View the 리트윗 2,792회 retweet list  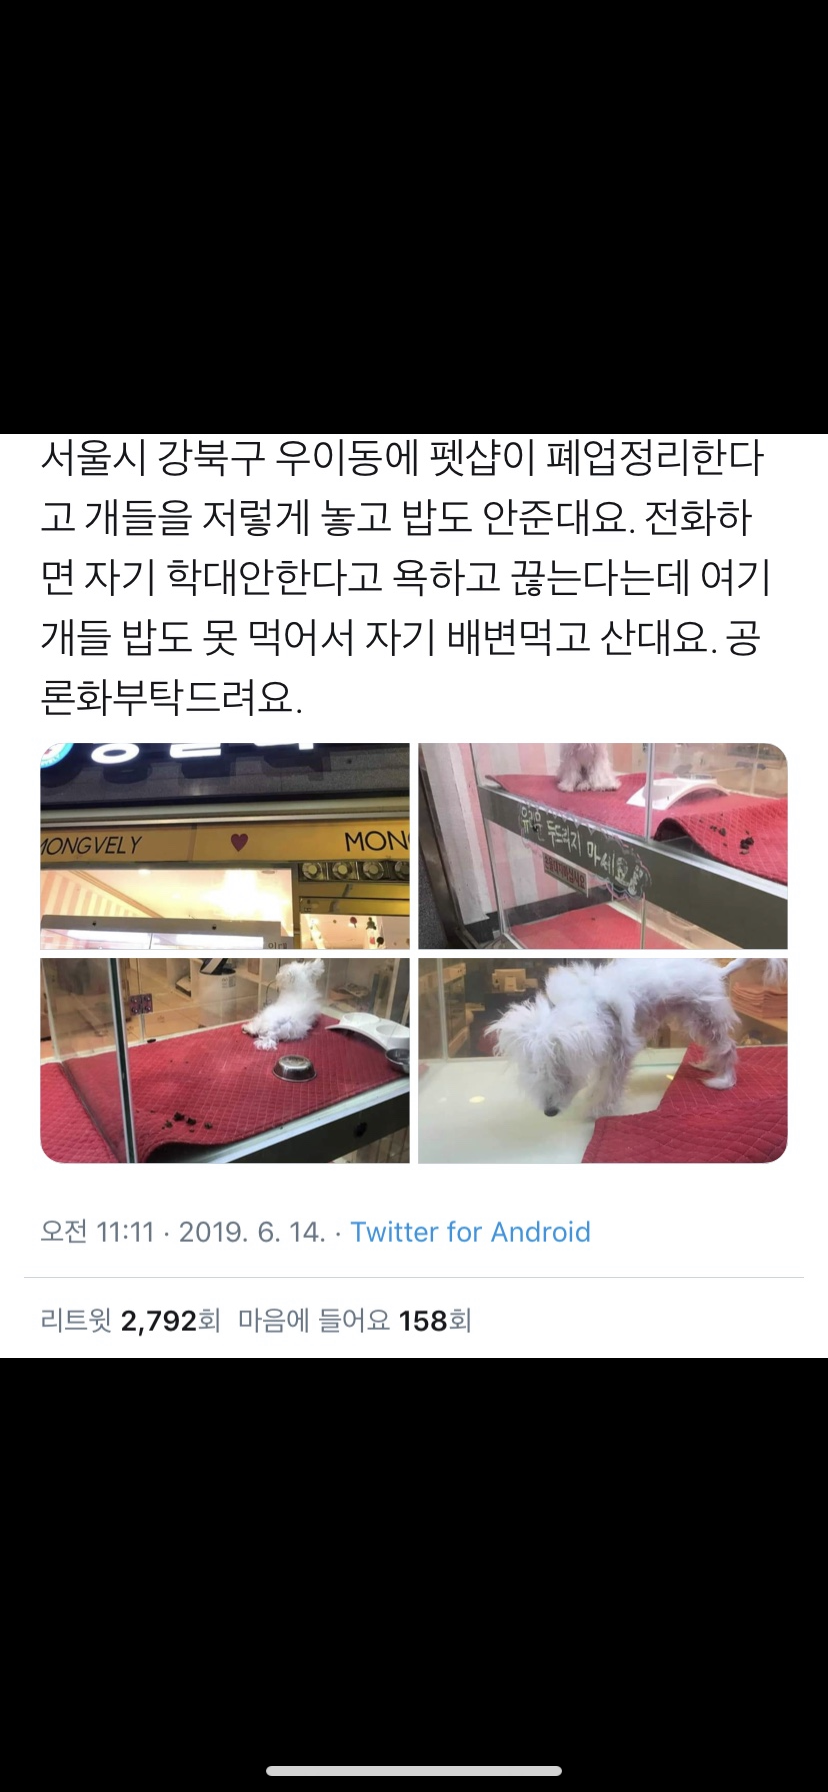tap(130, 1320)
